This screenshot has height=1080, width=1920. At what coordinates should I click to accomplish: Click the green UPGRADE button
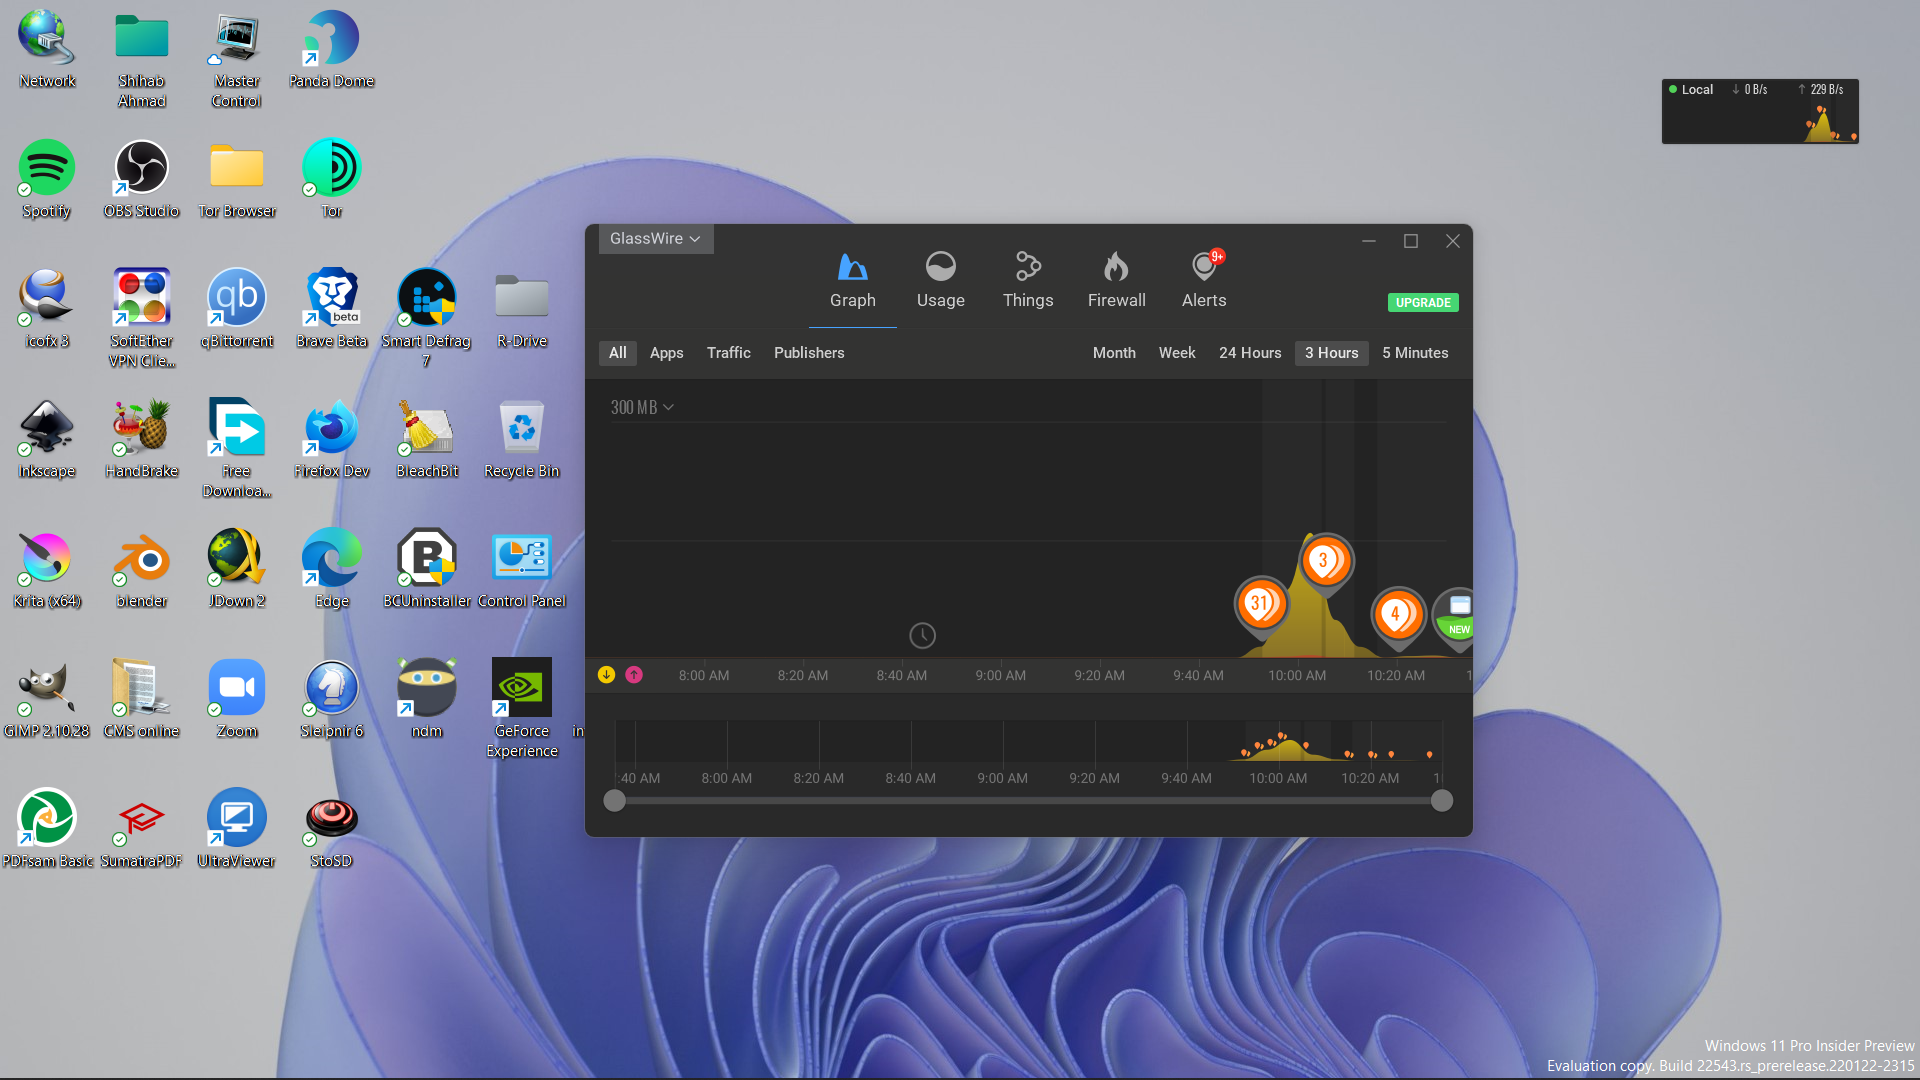coord(1423,302)
